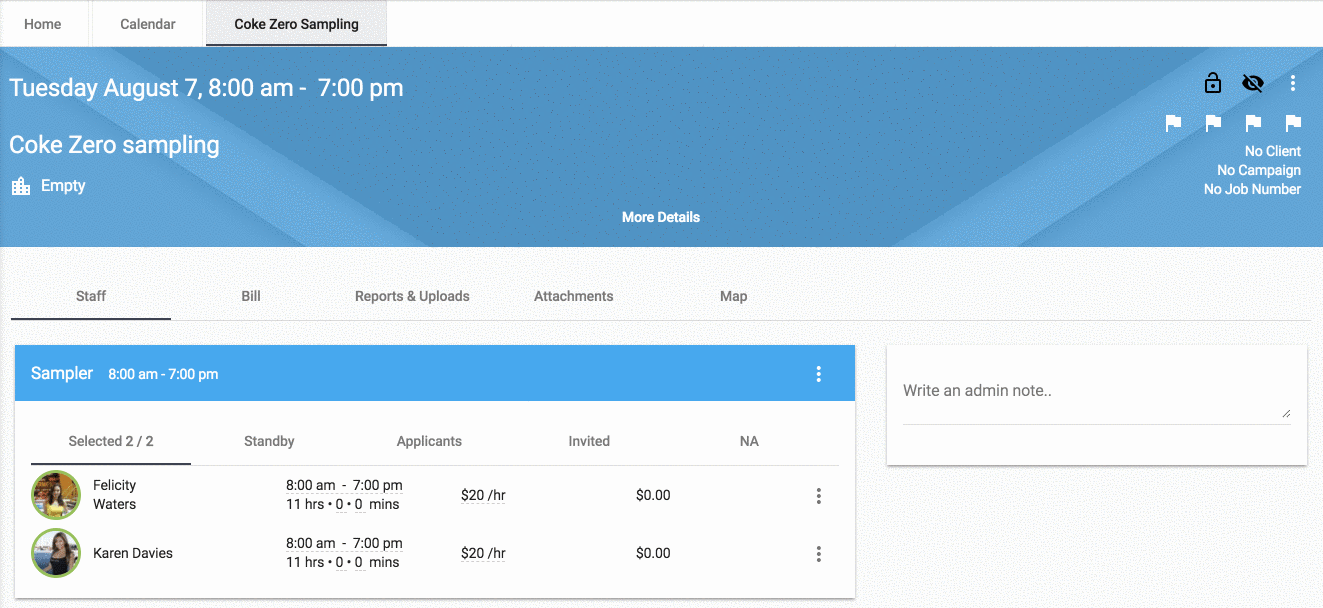Click the No Job Number label
The image size is (1323, 608).
click(1252, 189)
